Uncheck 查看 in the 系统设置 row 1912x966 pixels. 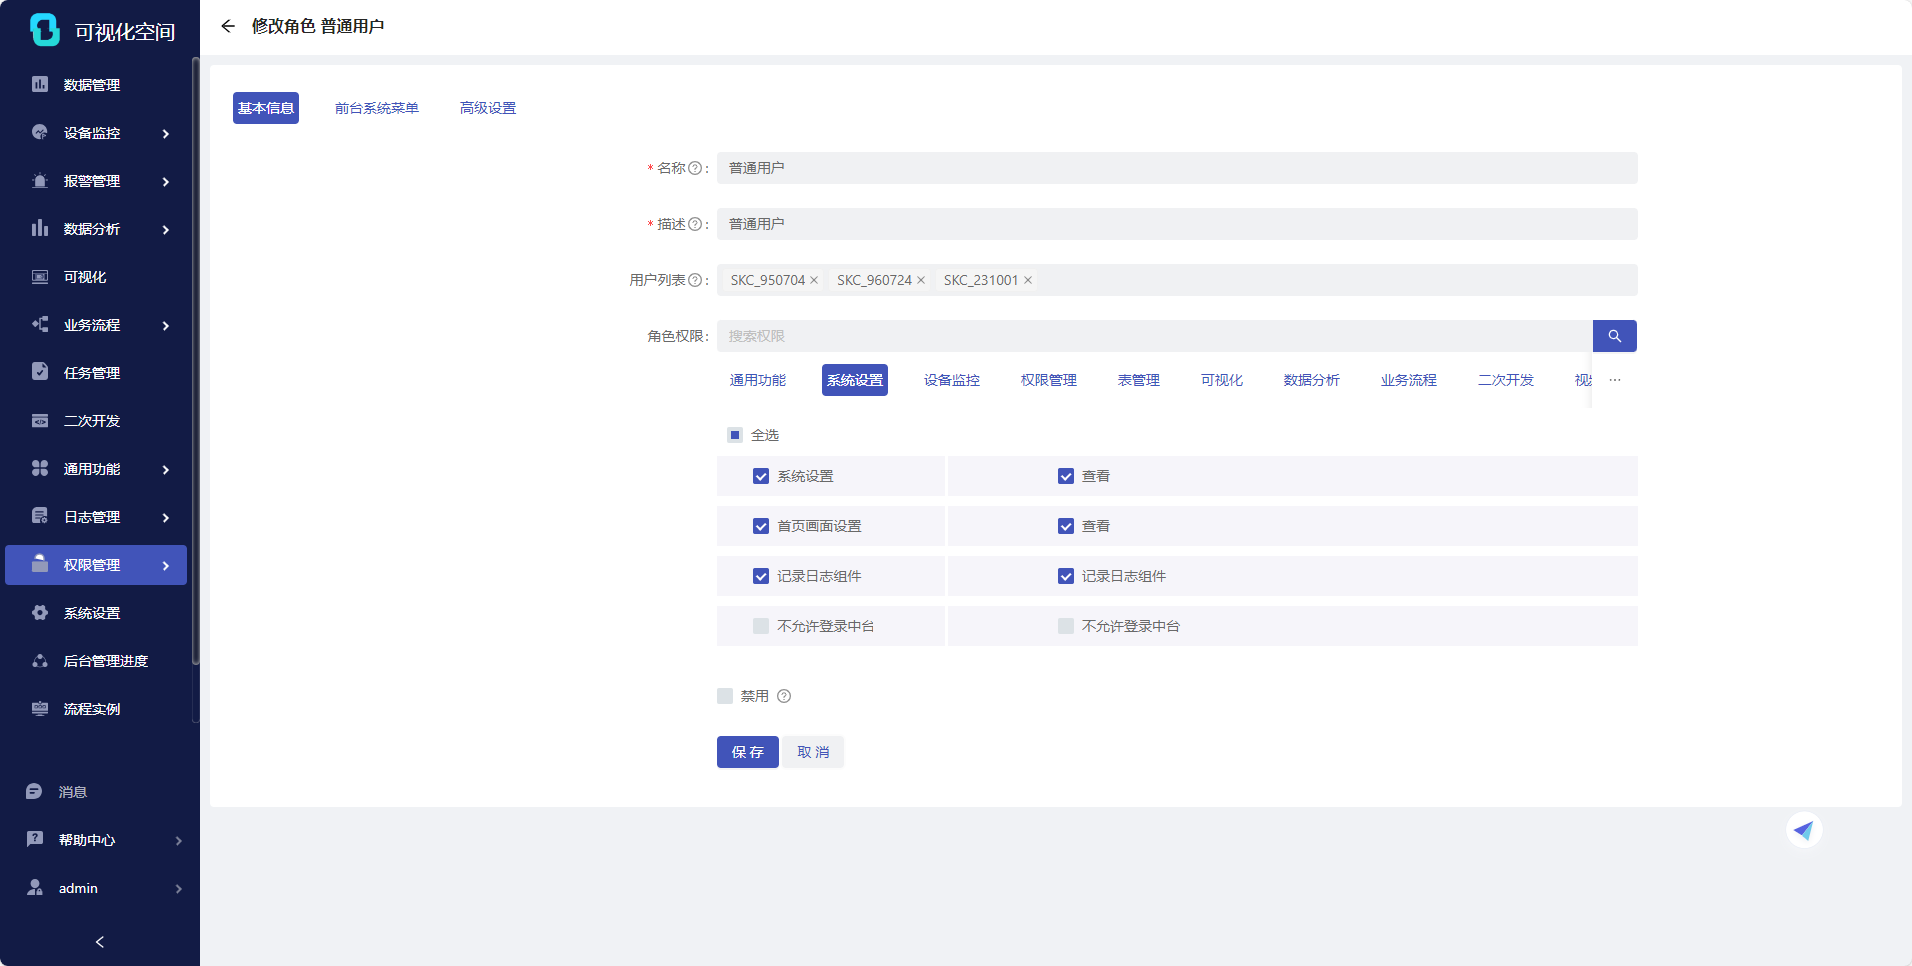coord(1066,476)
